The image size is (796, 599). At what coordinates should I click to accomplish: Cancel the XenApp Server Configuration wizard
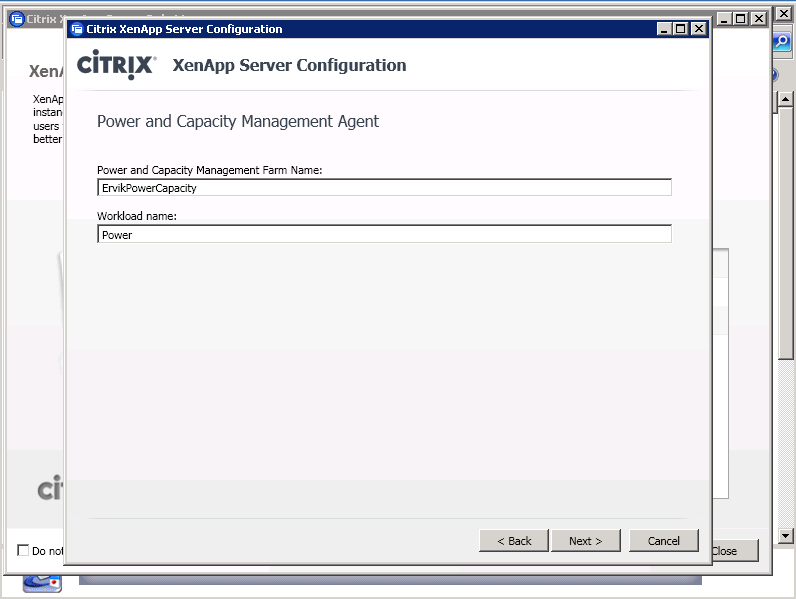tap(664, 541)
